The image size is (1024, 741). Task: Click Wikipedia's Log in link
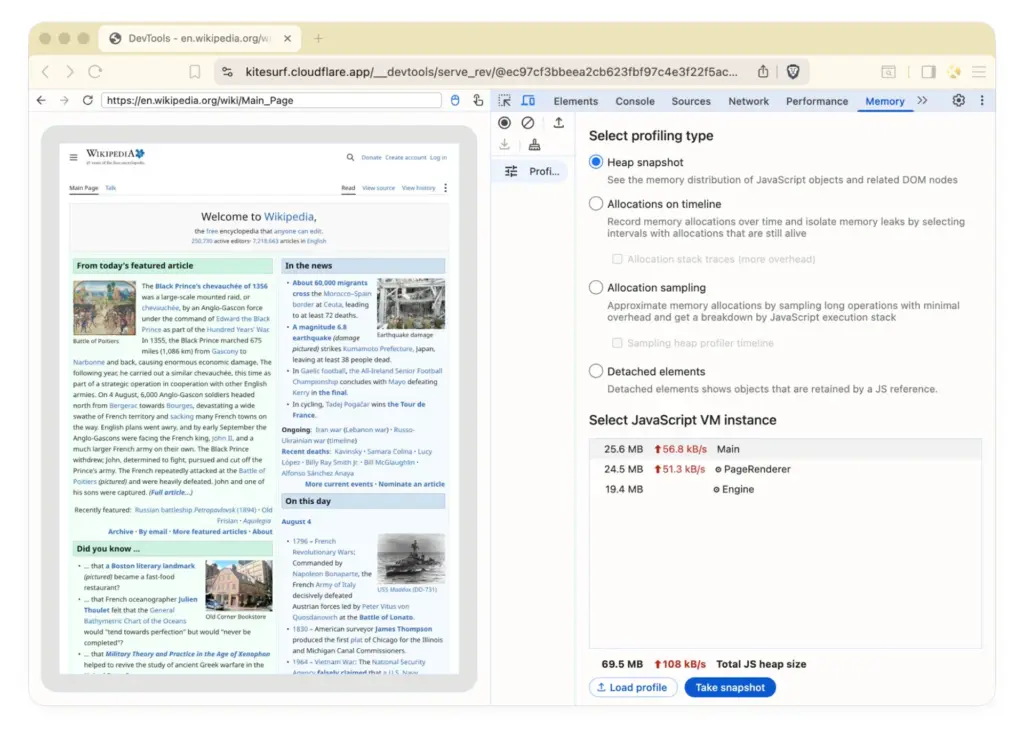click(x=438, y=157)
